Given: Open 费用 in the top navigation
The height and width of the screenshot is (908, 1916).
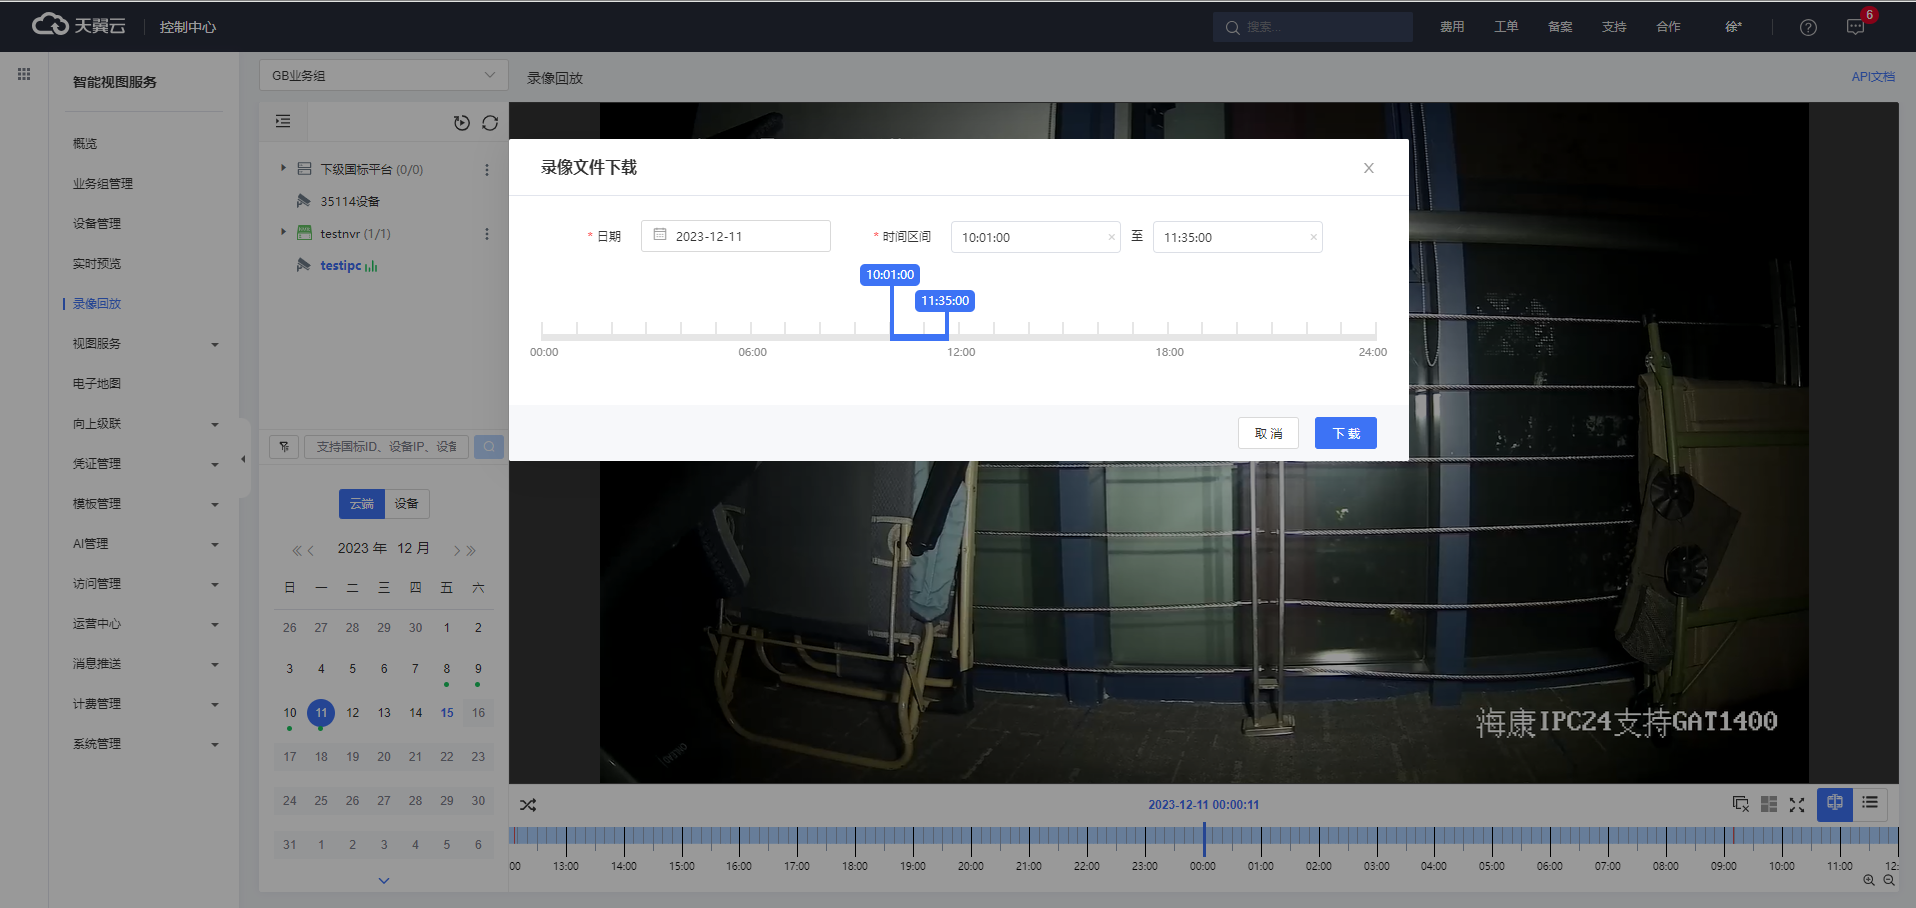Looking at the screenshot, I should pyautogui.click(x=1452, y=27).
